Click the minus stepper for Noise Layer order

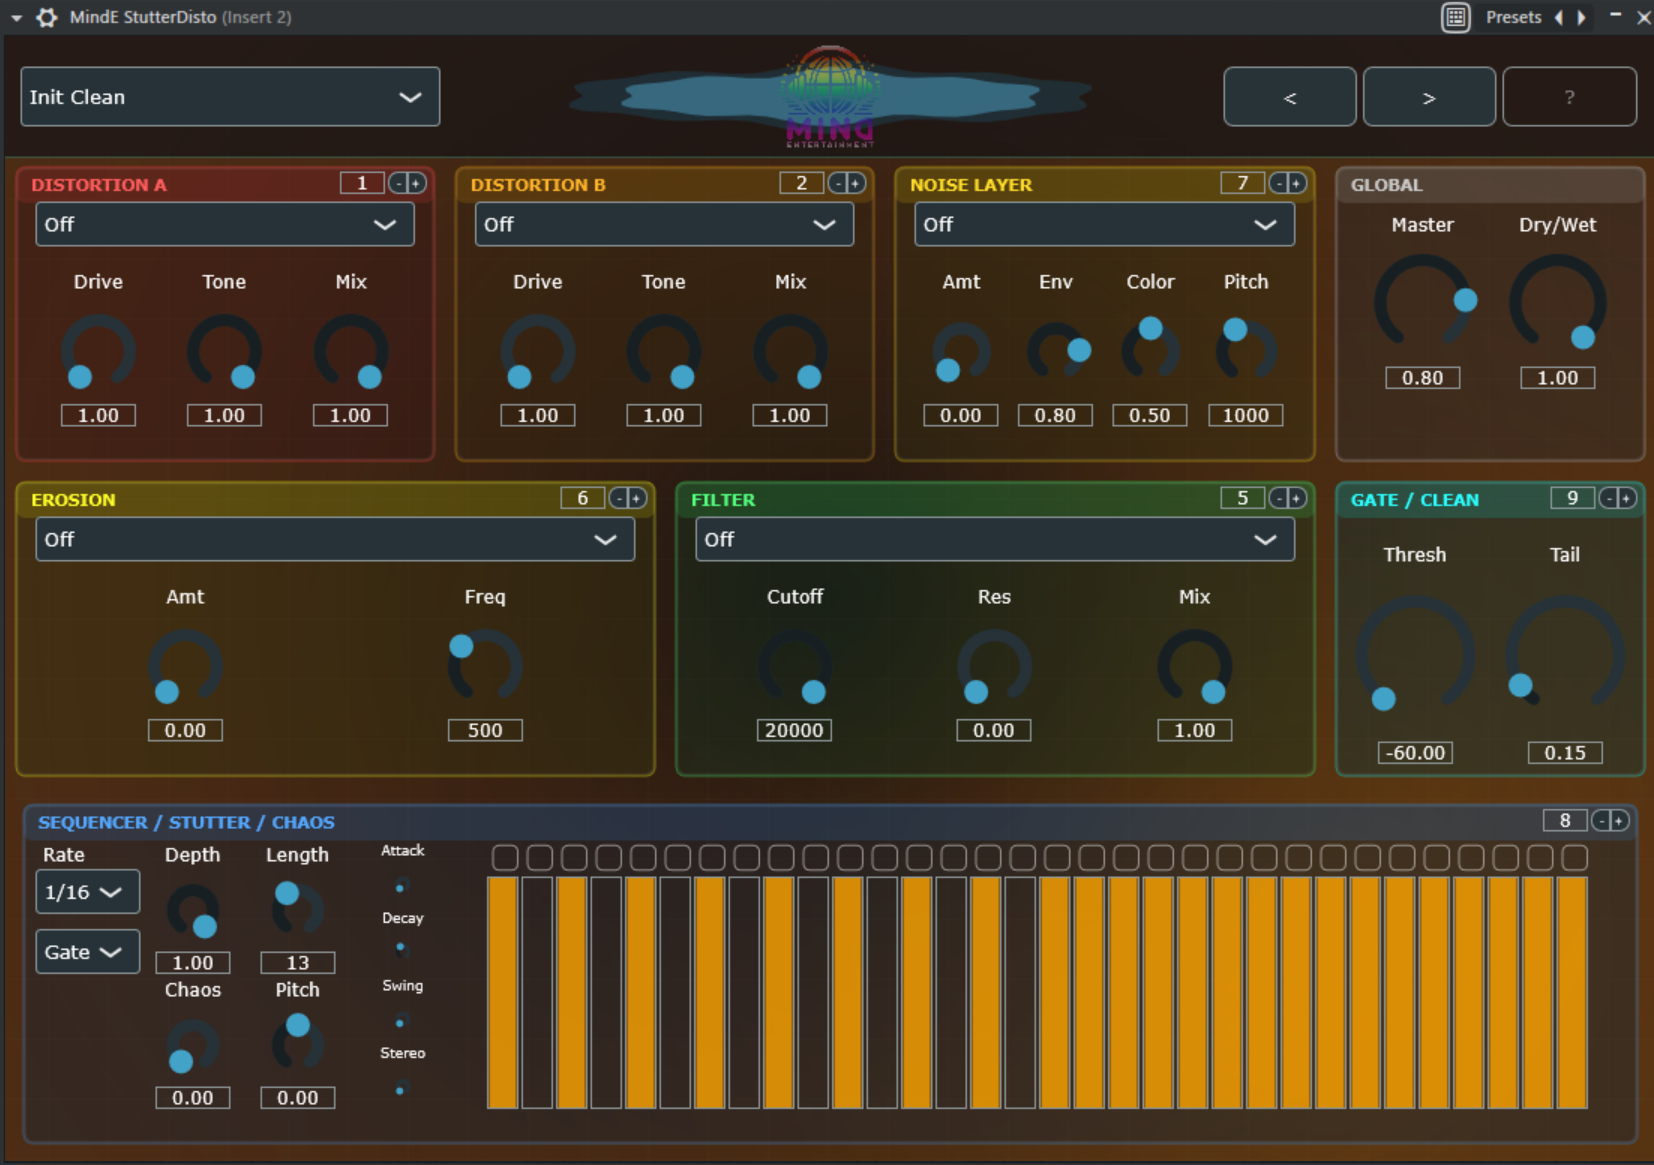click(x=1278, y=183)
